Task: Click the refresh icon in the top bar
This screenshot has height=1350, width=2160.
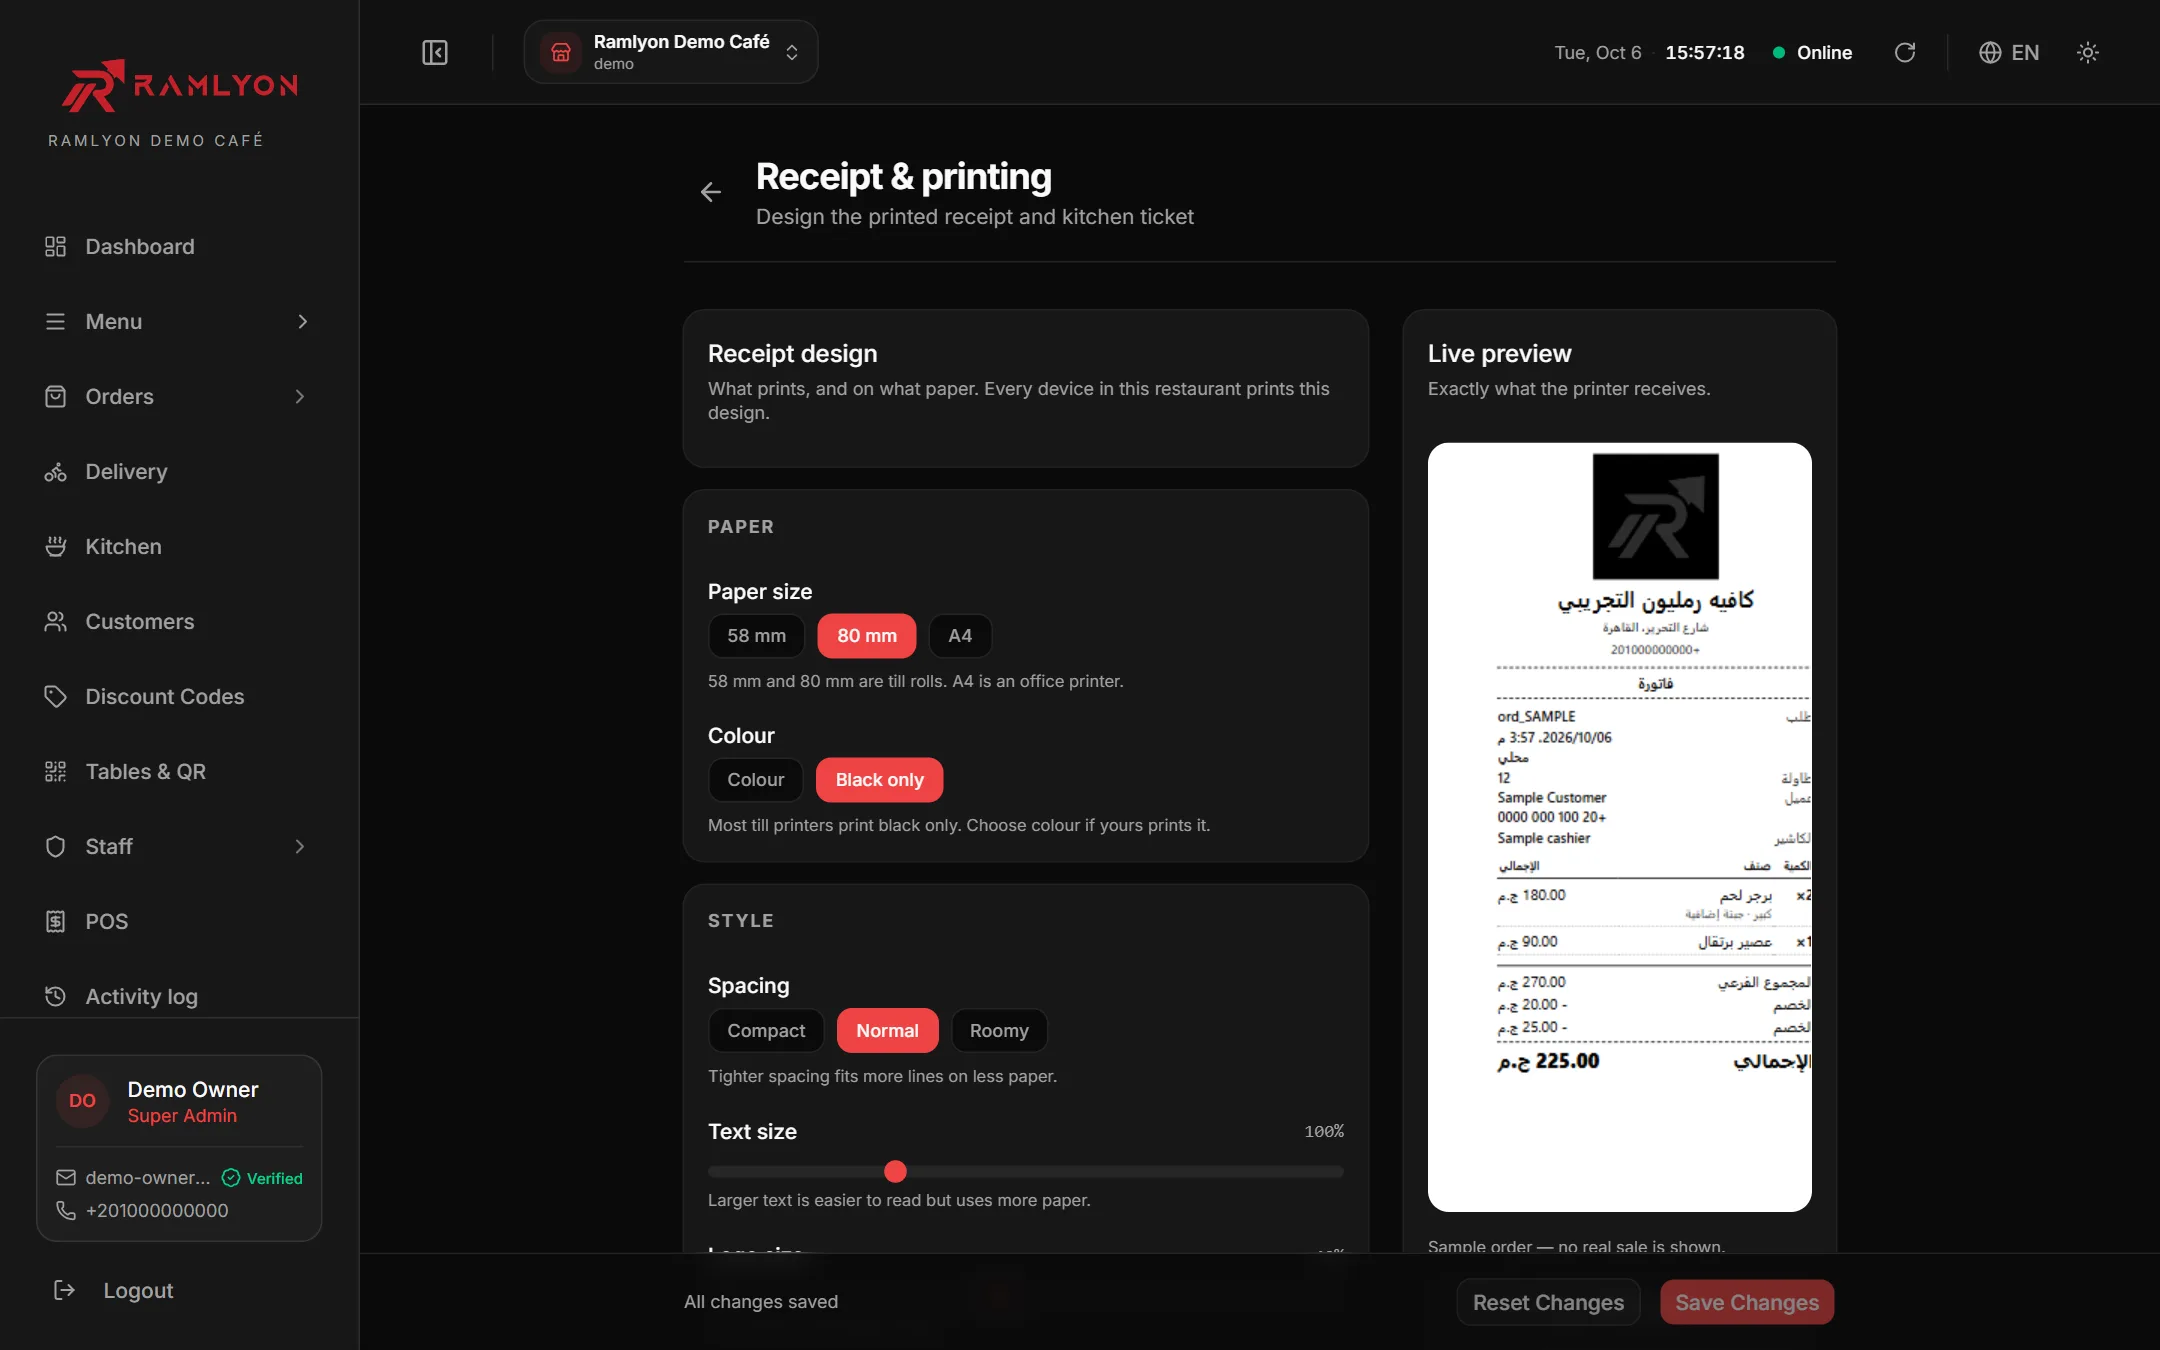Action: (1905, 52)
